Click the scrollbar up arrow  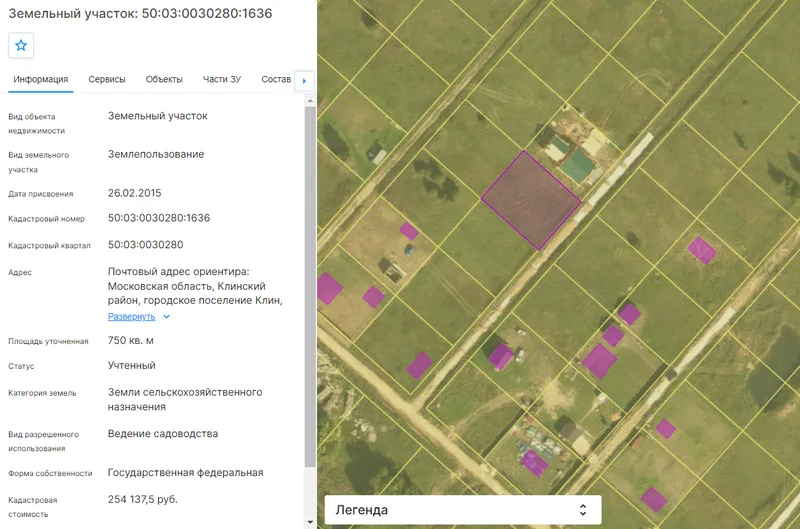tap(310, 101)
